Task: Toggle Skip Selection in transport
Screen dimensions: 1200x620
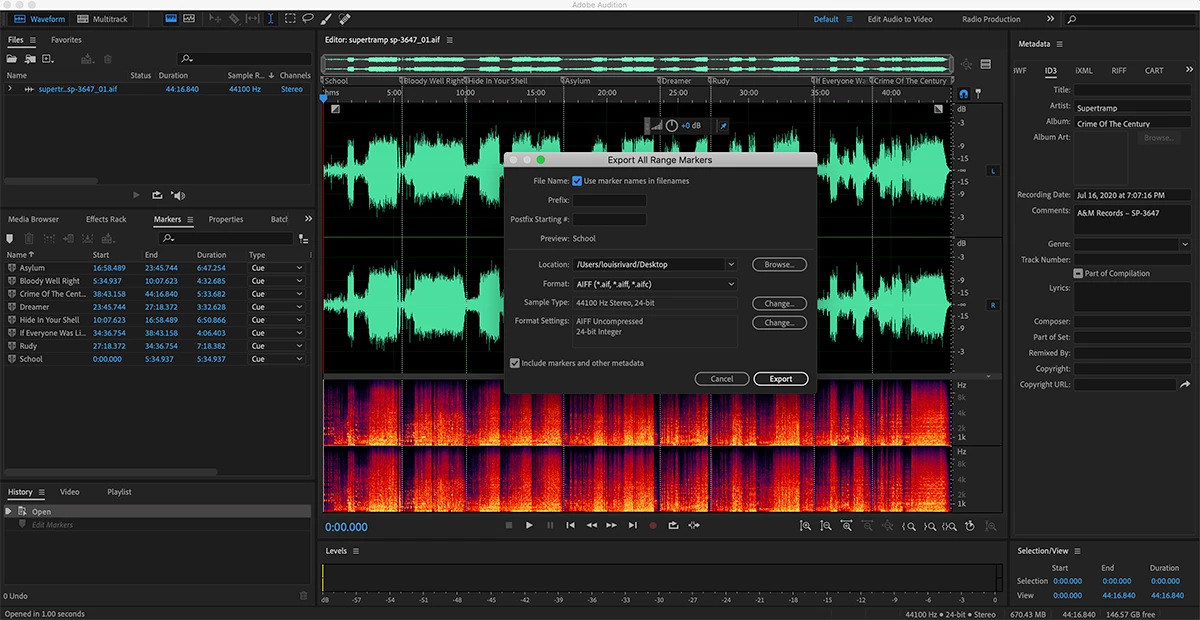Action: [x=694, y=525]
